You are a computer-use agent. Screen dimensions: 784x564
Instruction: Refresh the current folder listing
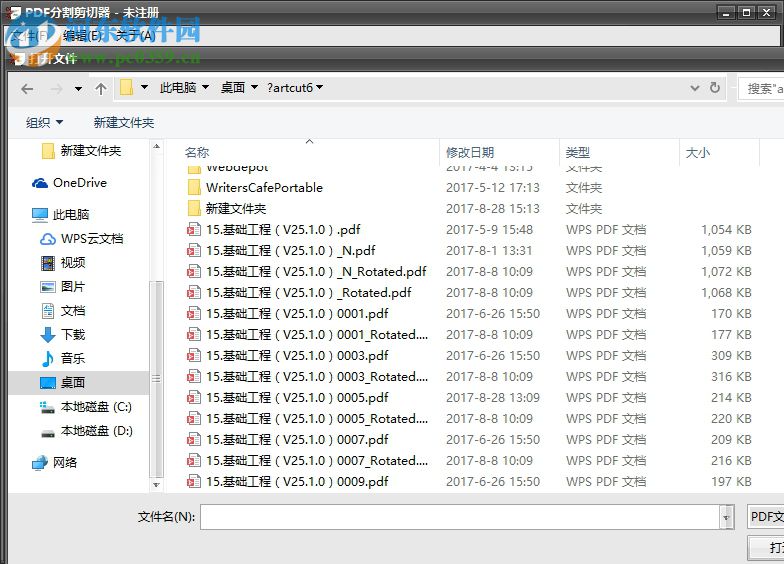click(x=715, y=88)
